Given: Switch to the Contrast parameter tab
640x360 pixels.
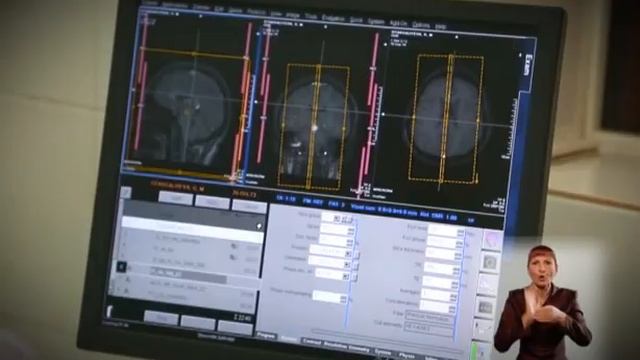Looking at the screenshot, I should [311, 342].
